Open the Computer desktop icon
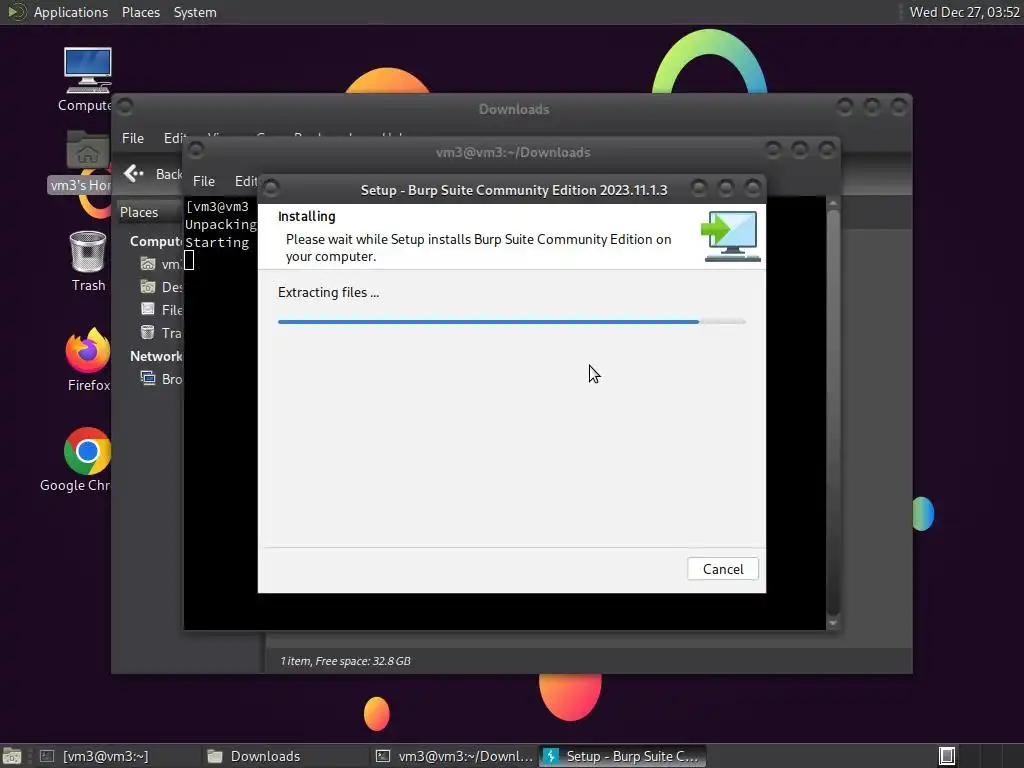 tap(88, 80)
